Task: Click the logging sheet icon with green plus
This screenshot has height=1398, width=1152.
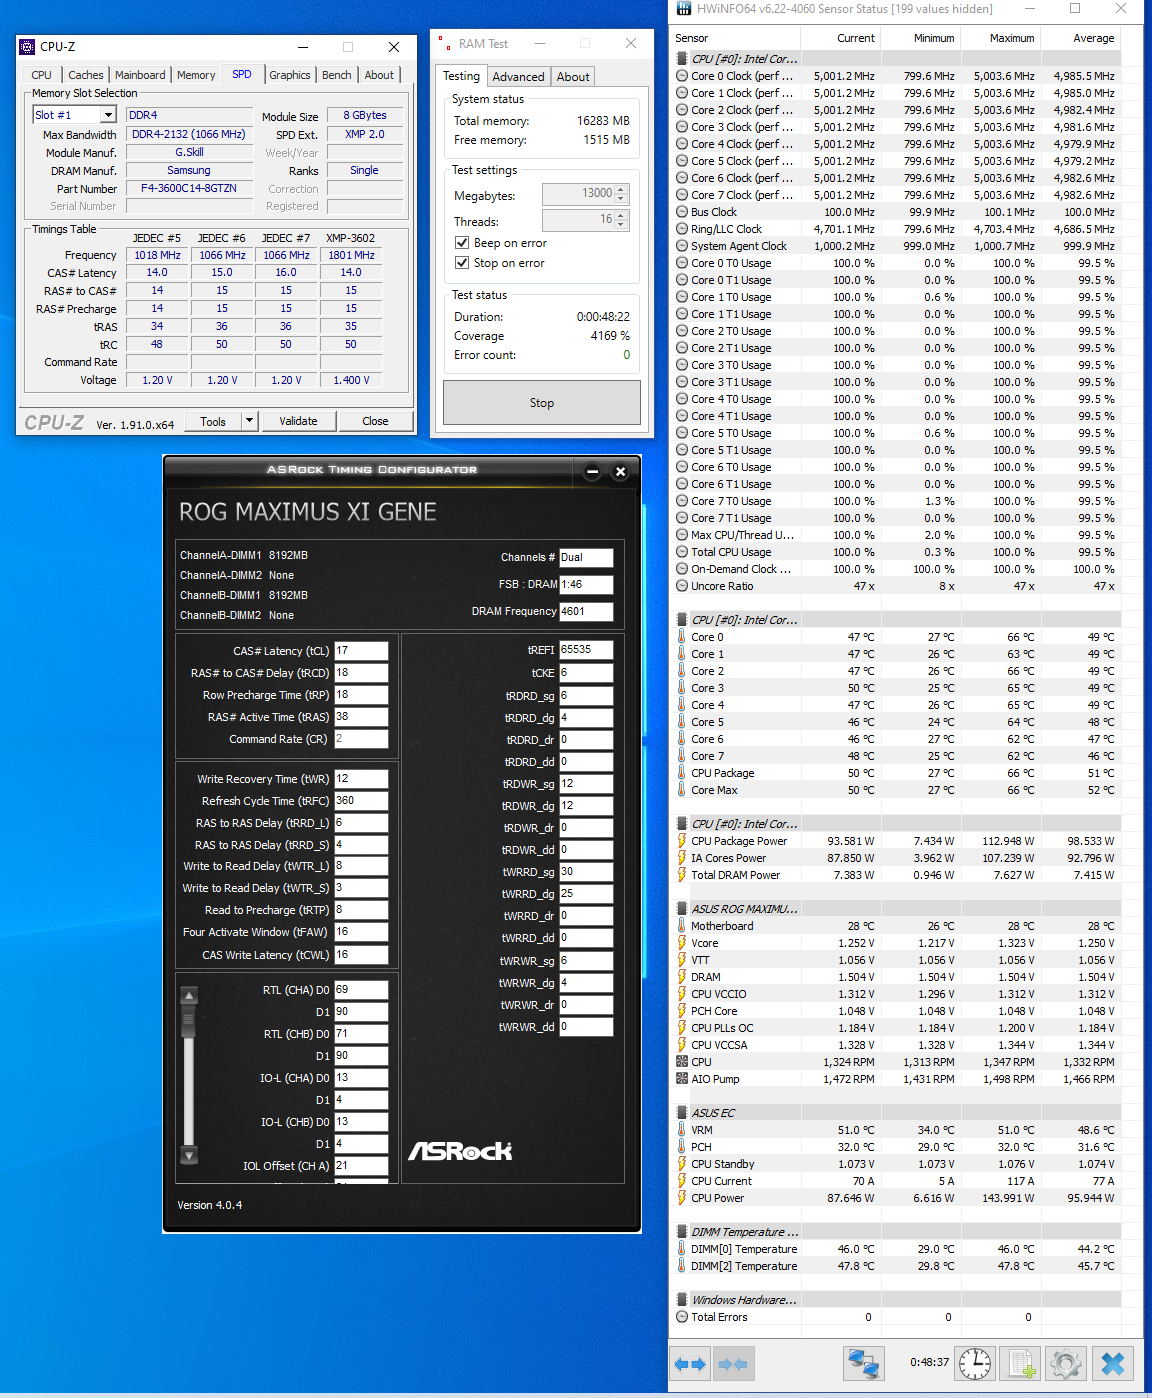Action: click(x=1021, y=1364)
